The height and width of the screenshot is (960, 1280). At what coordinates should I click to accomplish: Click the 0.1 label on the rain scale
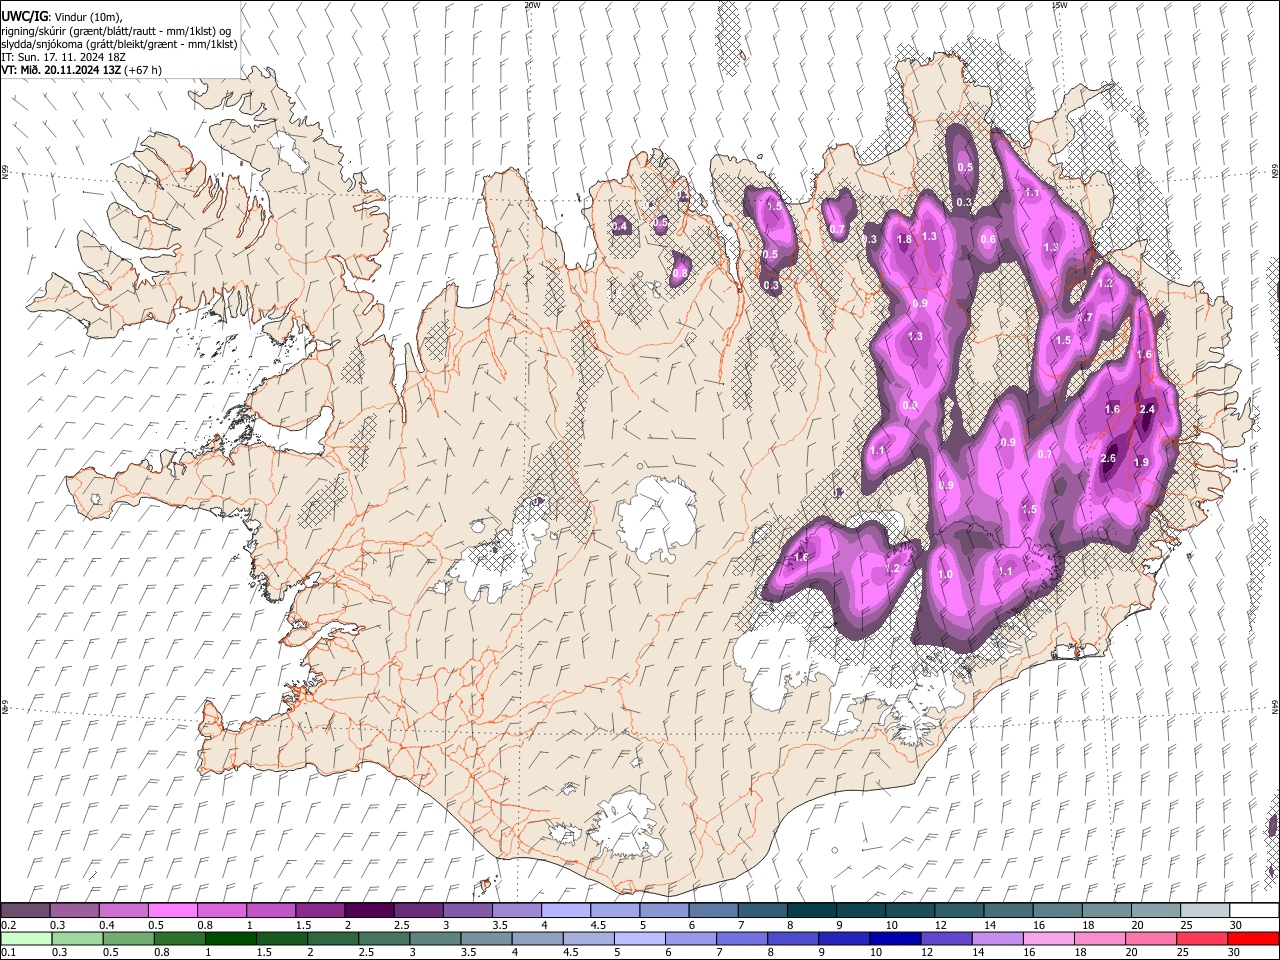(8, 952)
